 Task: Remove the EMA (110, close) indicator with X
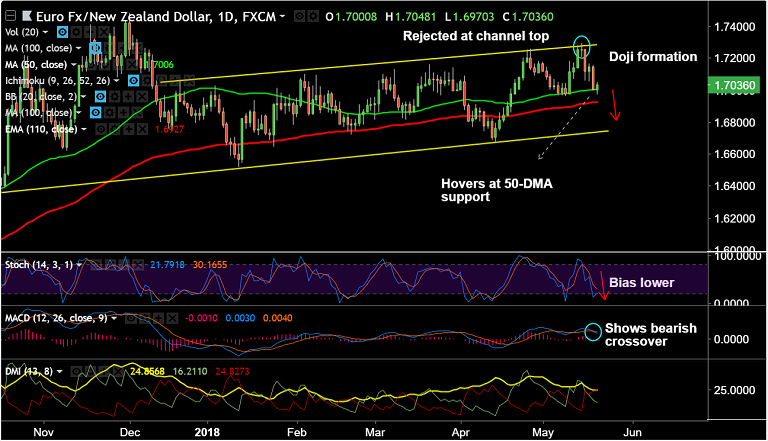point(142,129)
